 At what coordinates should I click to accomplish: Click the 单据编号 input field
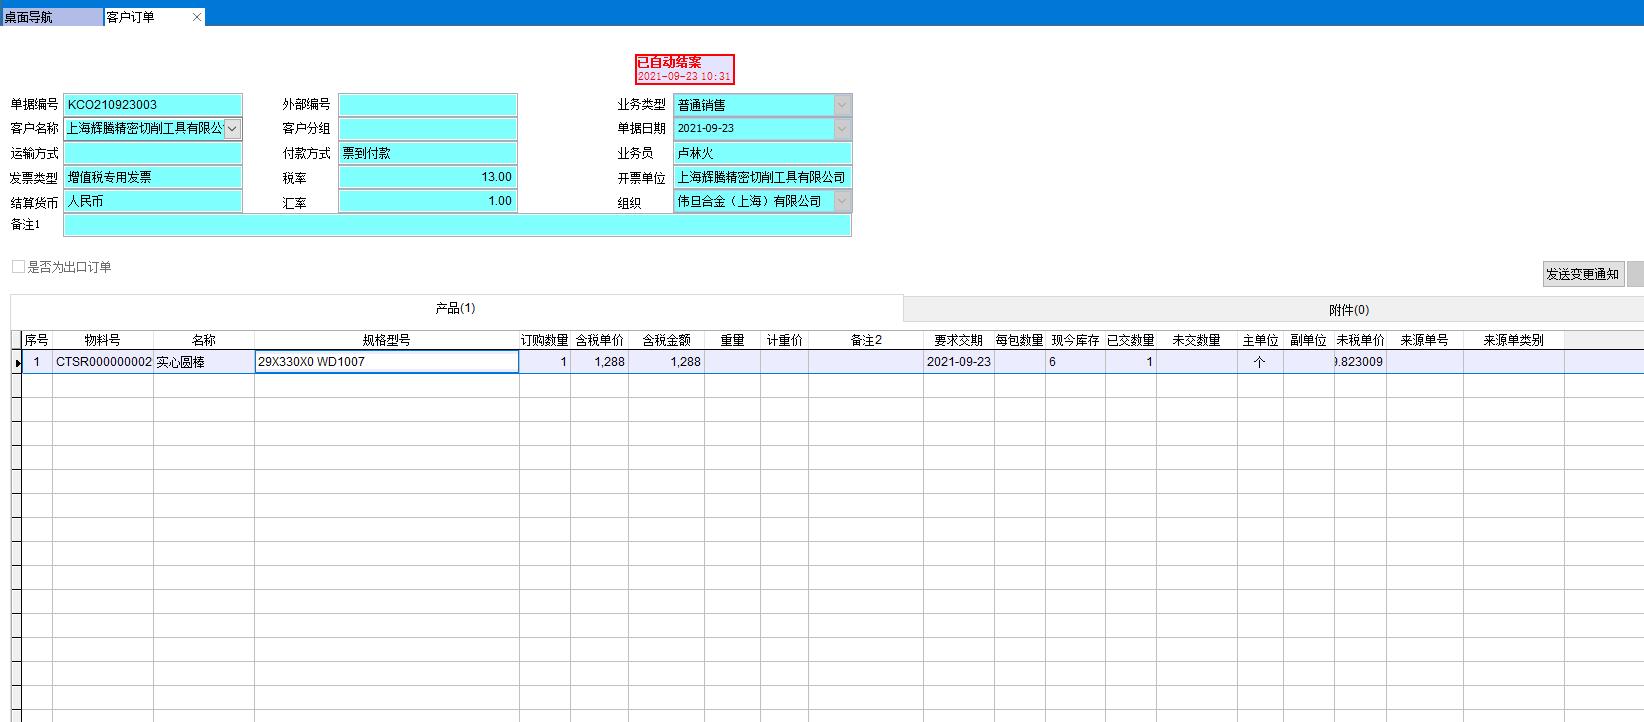coord(152,105)
